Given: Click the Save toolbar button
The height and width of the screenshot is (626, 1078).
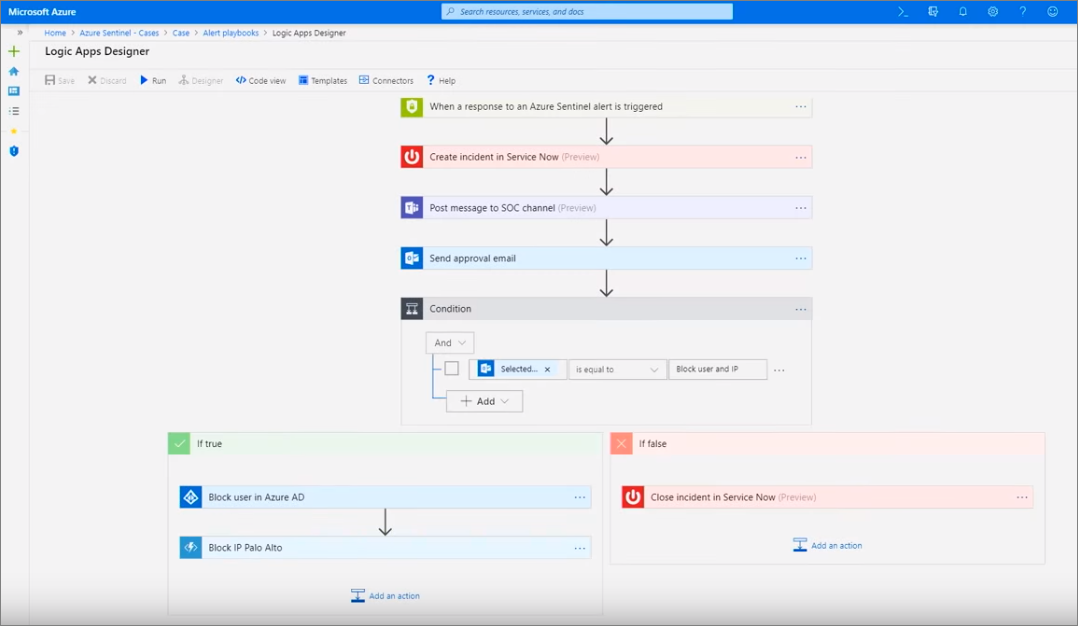Looking at the screenshot, I should 60,80.
